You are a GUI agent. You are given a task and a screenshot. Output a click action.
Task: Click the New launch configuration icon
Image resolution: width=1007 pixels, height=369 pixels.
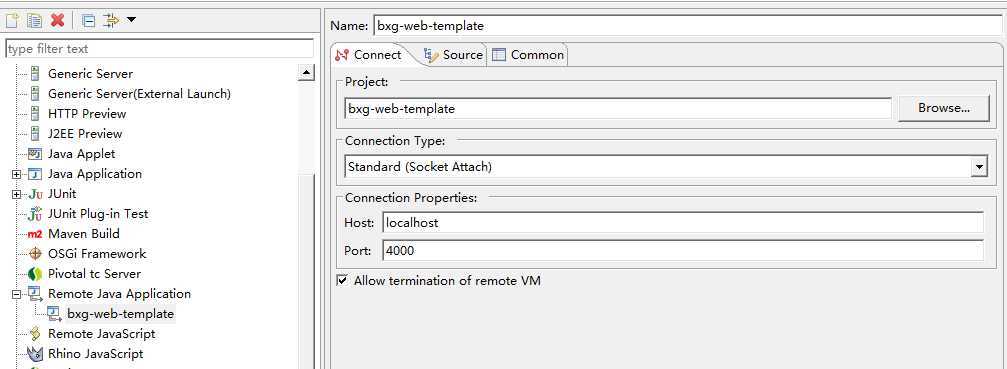pos(12,20)
